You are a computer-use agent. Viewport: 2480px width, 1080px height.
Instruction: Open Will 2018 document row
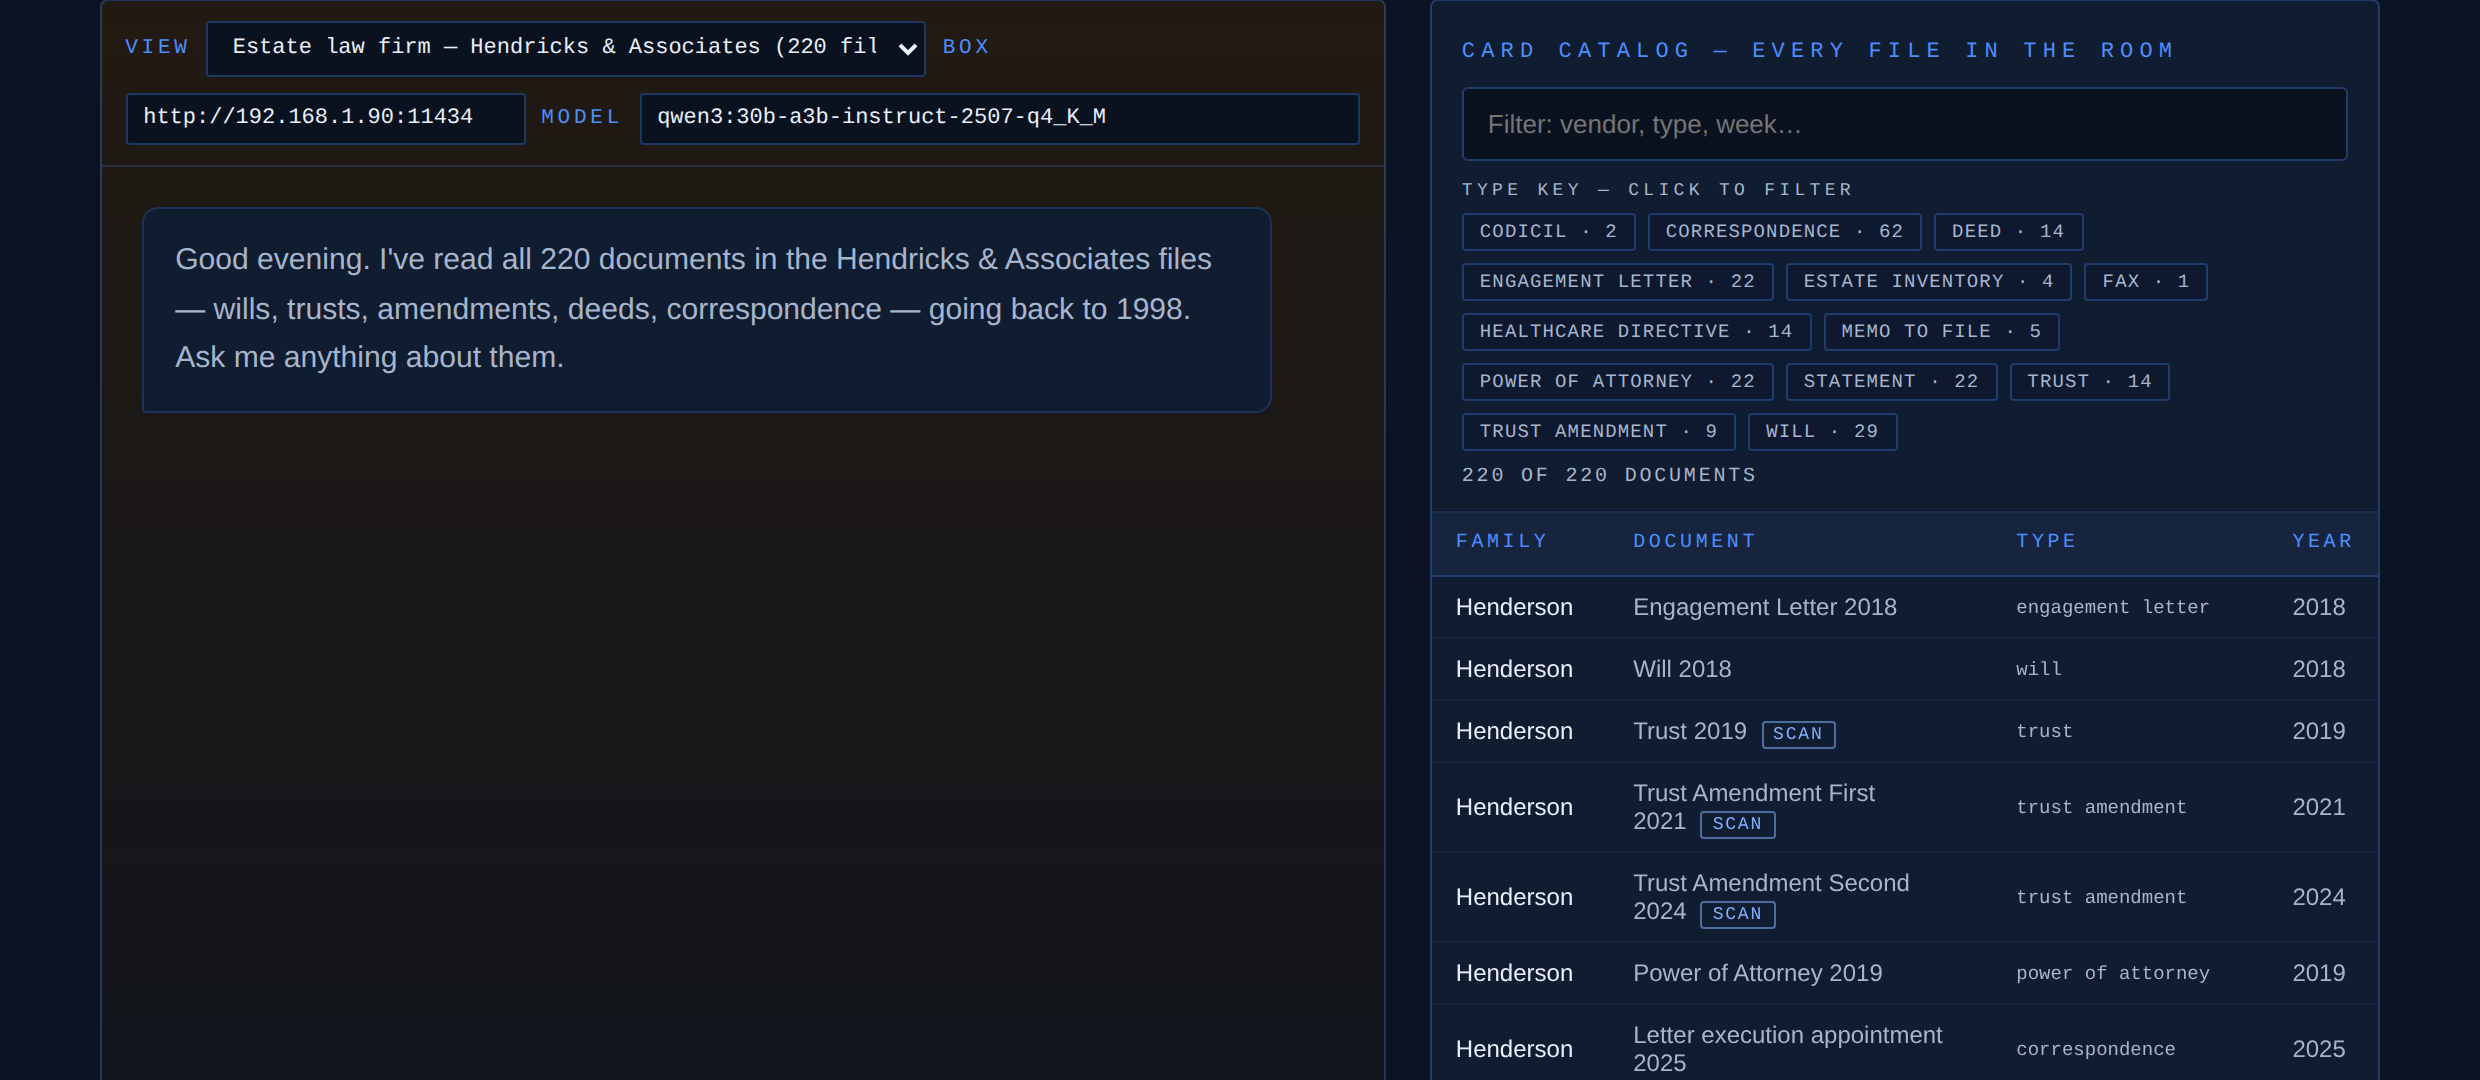tap(1904, 669)
